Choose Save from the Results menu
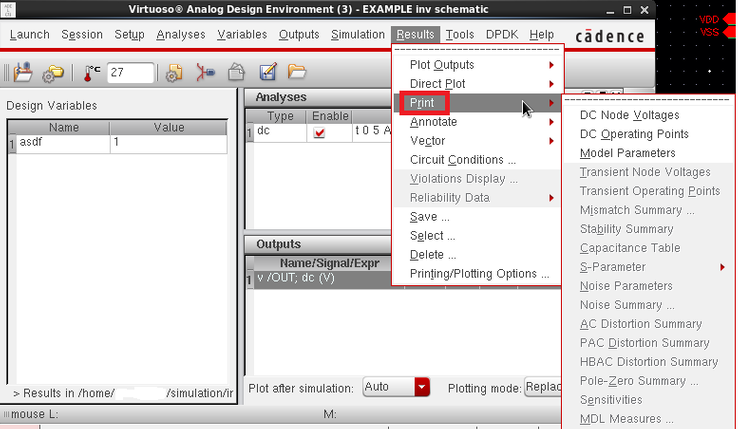740x429 pixels. click(429, 217)
